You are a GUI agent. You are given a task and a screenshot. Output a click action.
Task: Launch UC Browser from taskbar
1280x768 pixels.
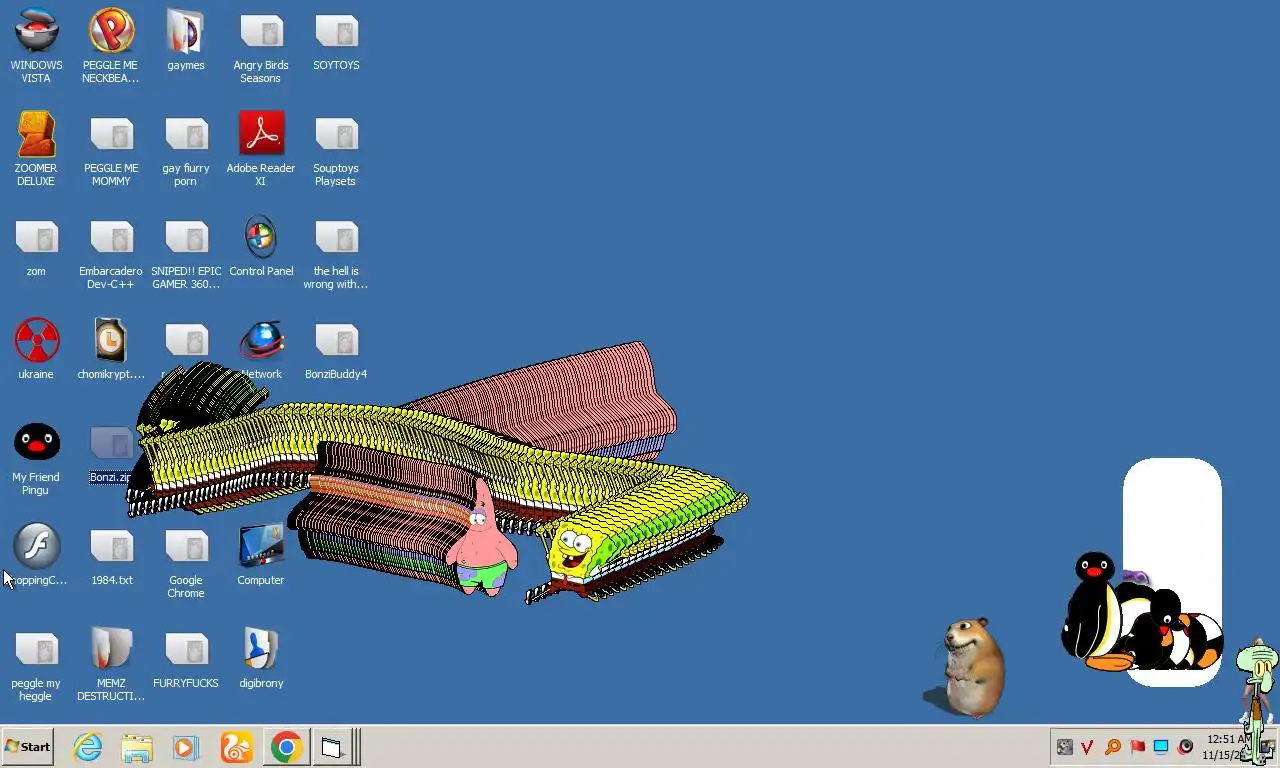pos(236,747)
